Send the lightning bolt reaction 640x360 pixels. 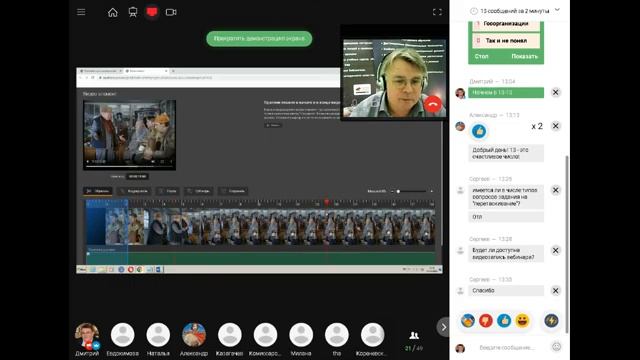click(551, 321)
